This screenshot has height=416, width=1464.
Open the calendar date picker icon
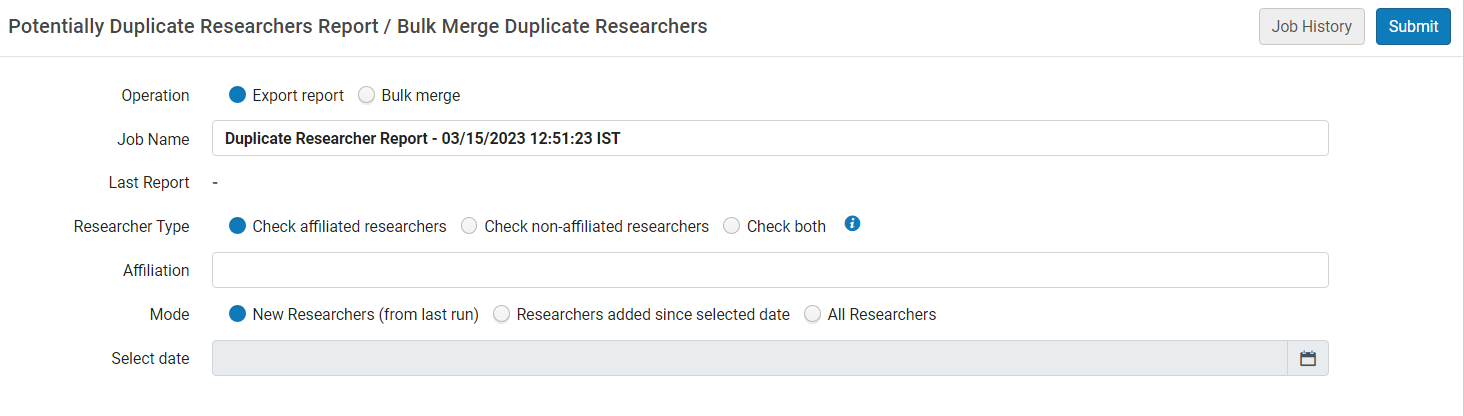(1307, 358)
